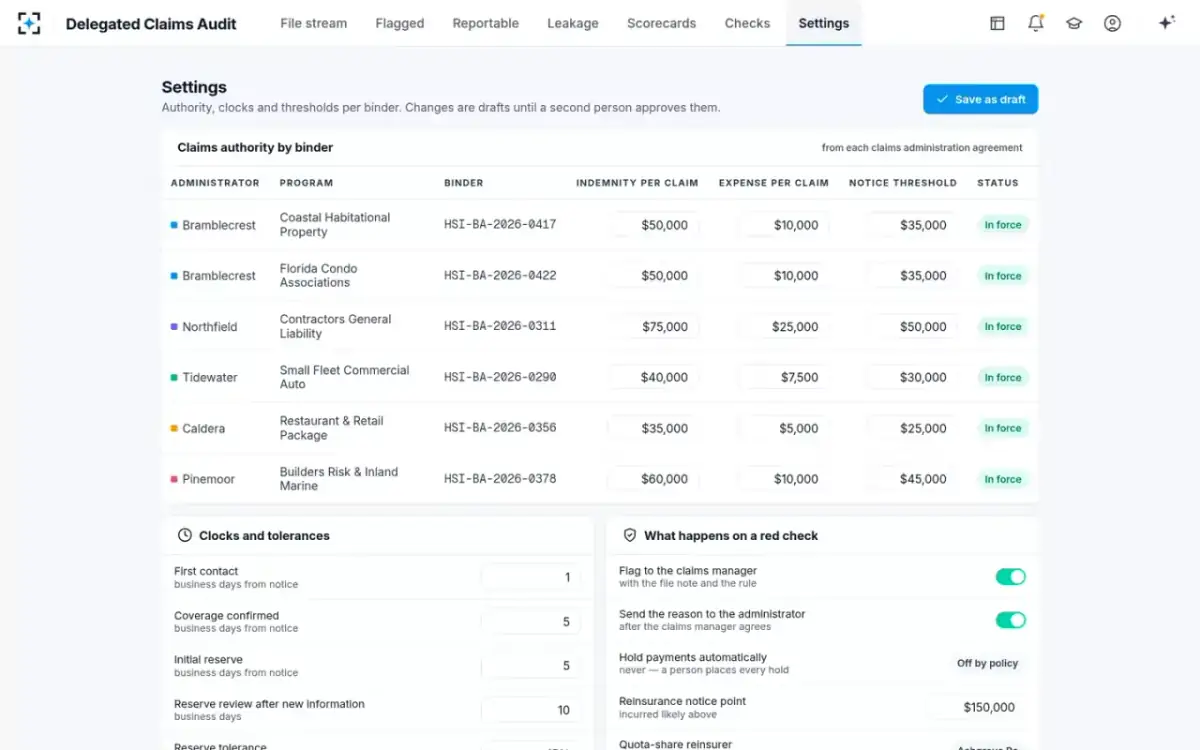Click In force status for Caldera row
Viewport: 1200px width, 750px height.
1003,428
